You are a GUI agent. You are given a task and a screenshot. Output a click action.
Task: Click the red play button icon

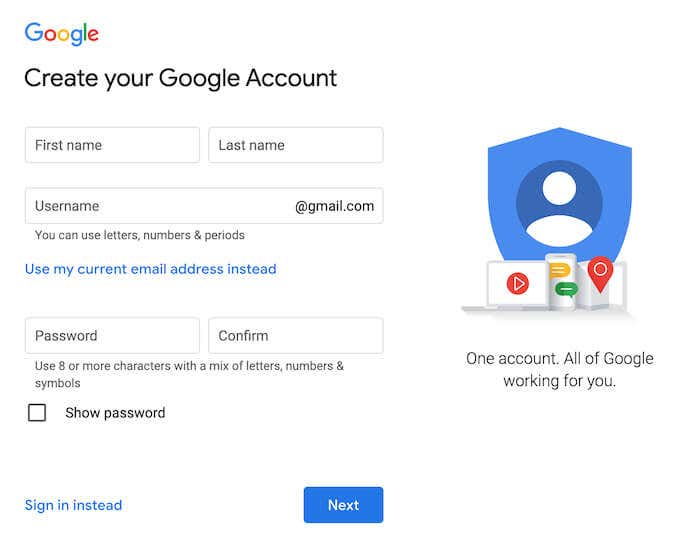tap(517, 283)
